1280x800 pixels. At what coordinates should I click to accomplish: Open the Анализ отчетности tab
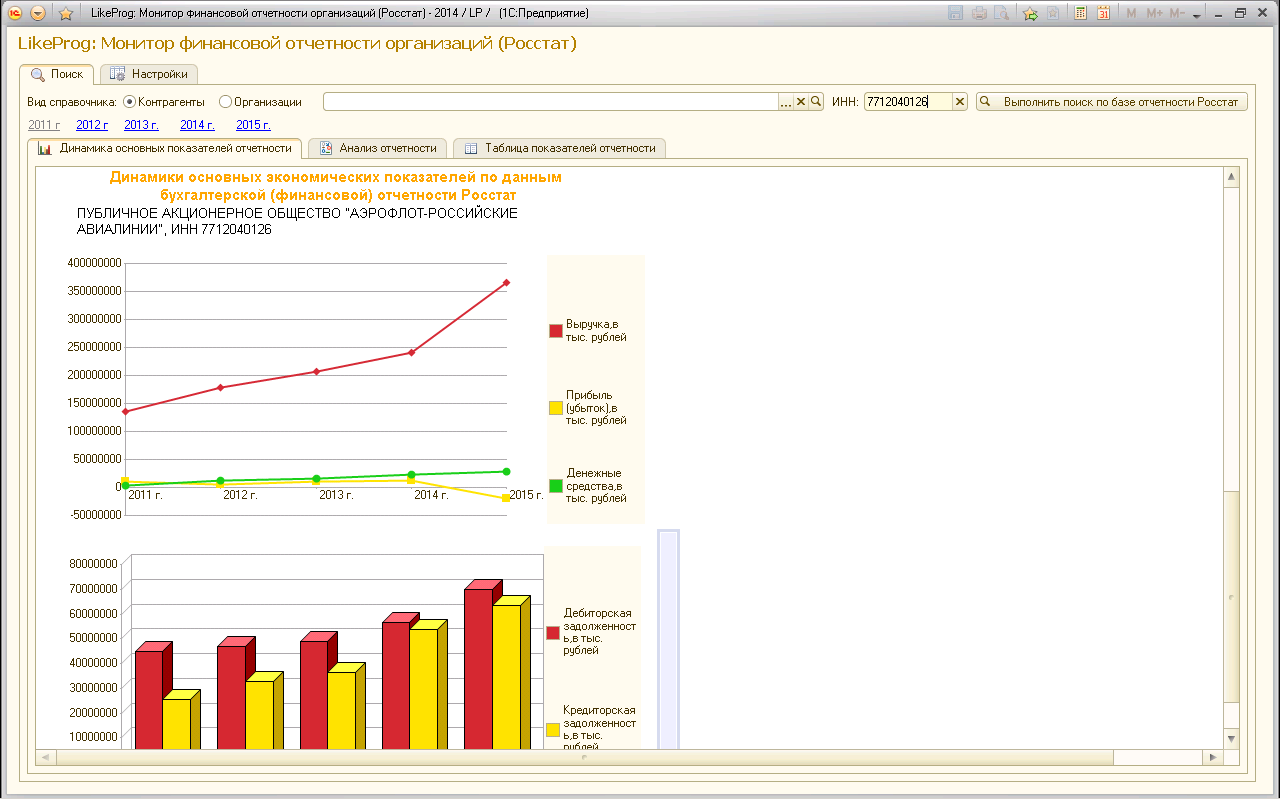coord(377,148)
